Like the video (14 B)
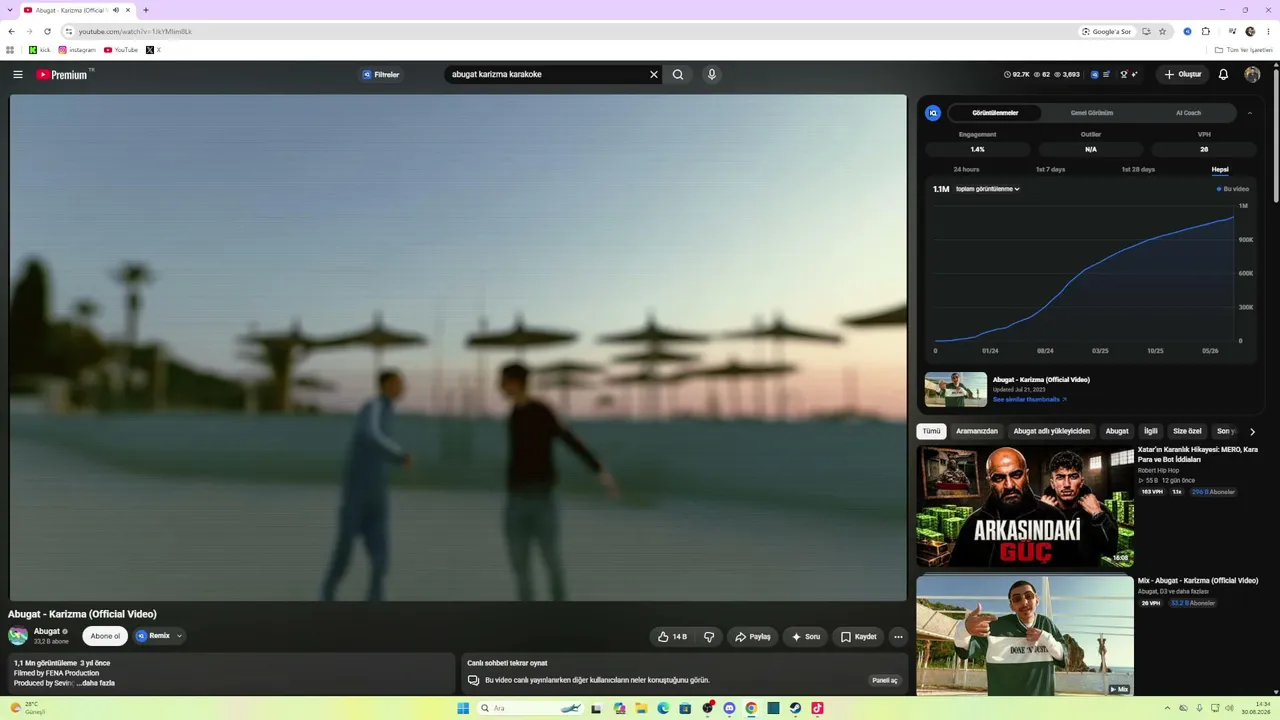 (673, 636)
